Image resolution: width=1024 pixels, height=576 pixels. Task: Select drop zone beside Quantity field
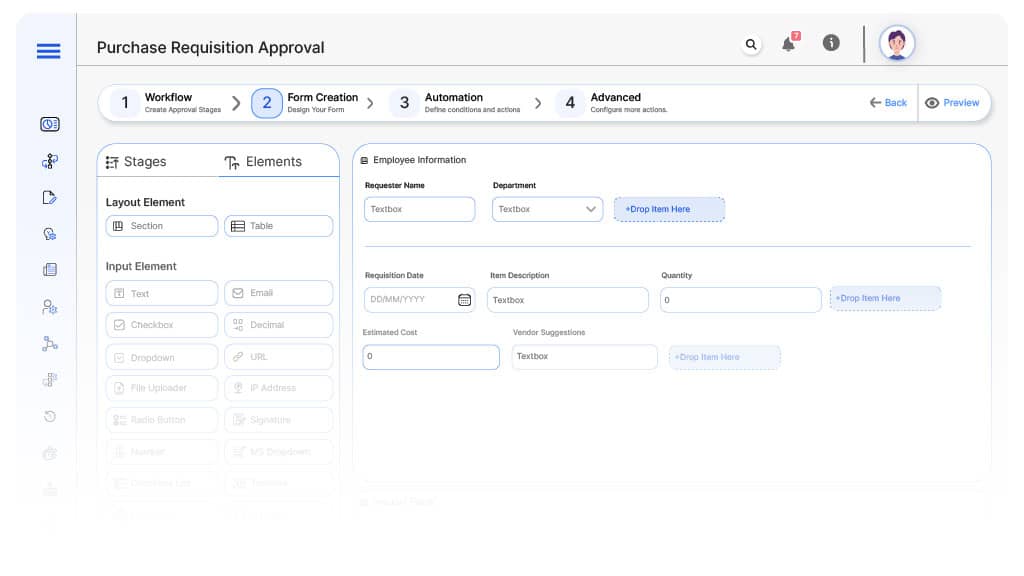click(x=885, y=298)
